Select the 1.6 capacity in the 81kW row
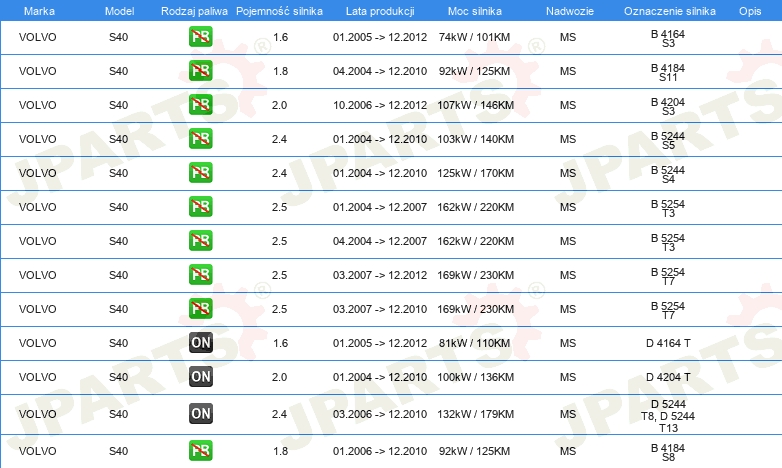This screenshot has width=782, height=468. [x=281, y=343]
